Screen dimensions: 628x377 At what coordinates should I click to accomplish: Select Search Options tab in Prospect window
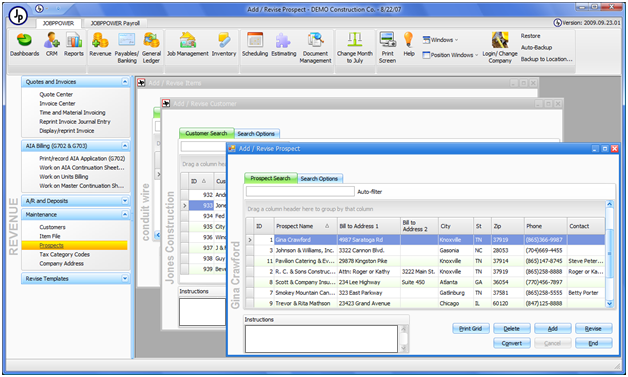[319, 179]
